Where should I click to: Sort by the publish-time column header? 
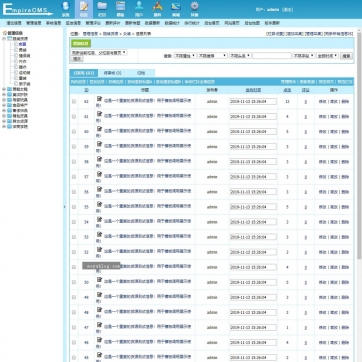[253, 90]
